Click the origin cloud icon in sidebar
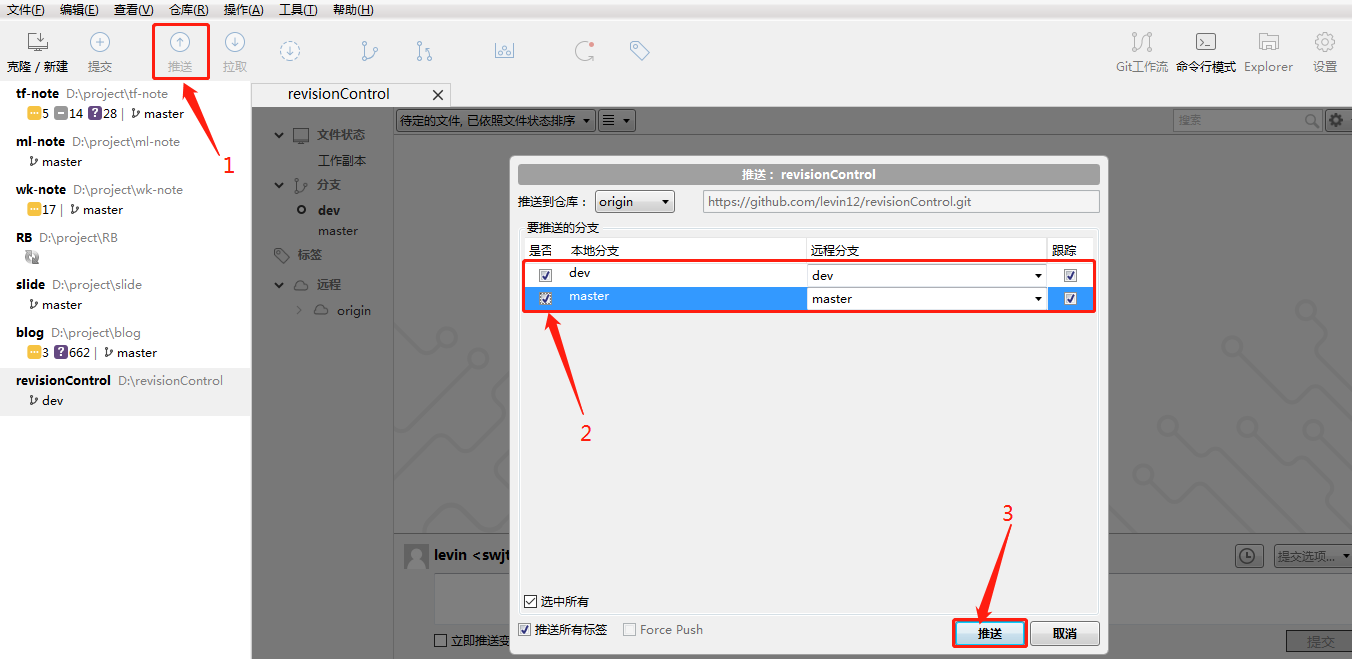The image size is (1352, 659). [x=321, y=311]
